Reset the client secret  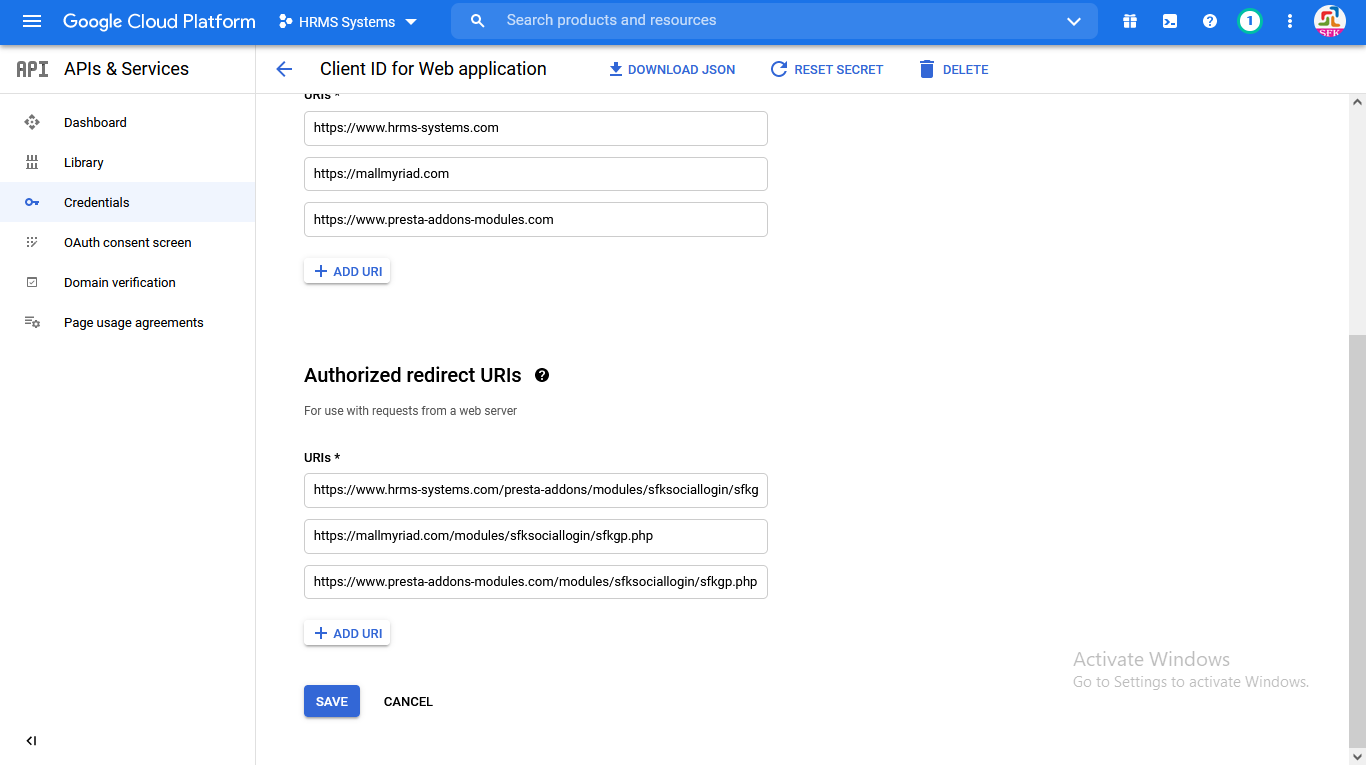pos(827,69)
